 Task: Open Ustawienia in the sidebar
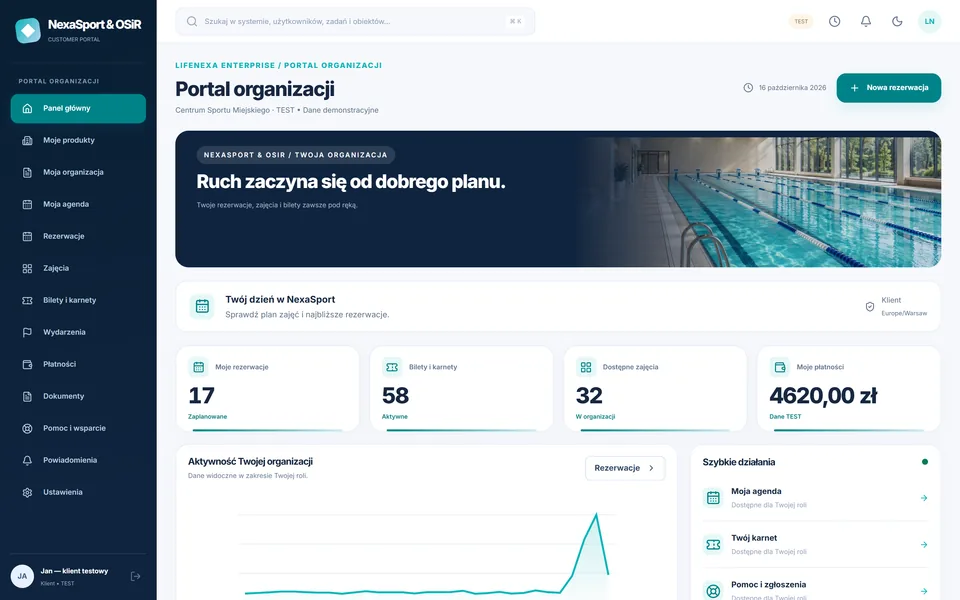[x=78, y=492]
